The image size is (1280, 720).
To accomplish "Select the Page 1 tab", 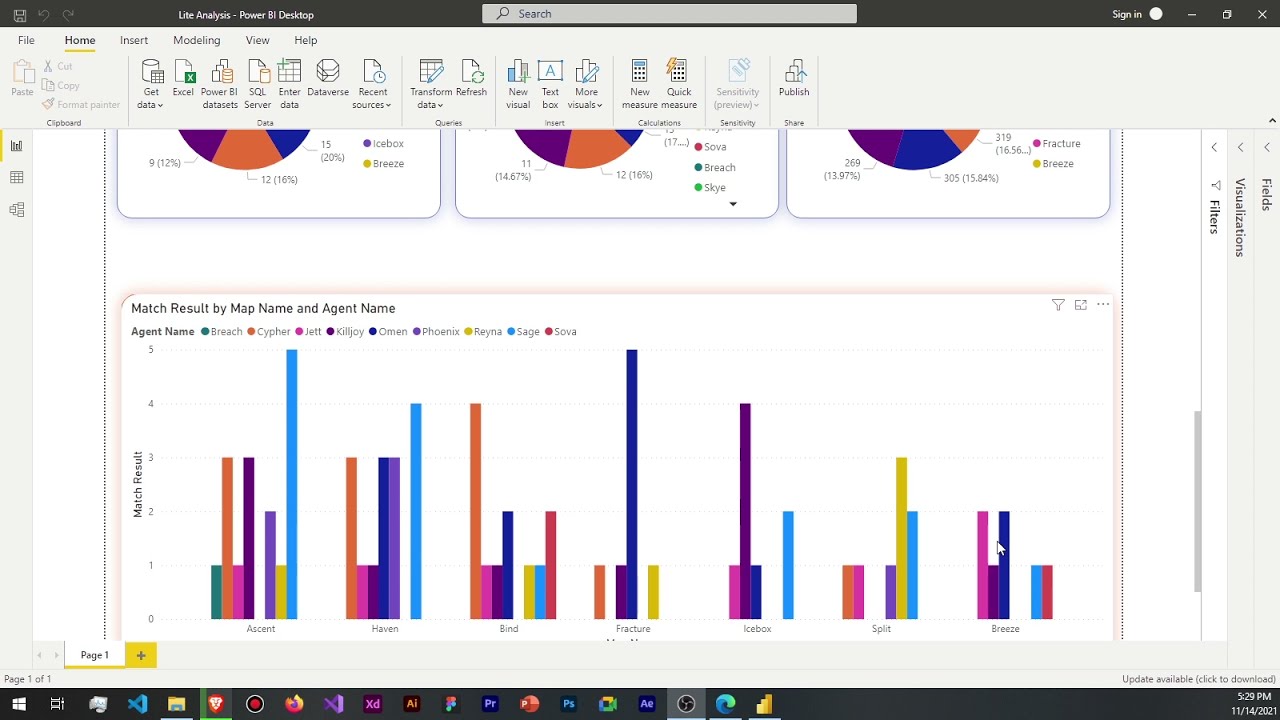I will pos(95,655).
